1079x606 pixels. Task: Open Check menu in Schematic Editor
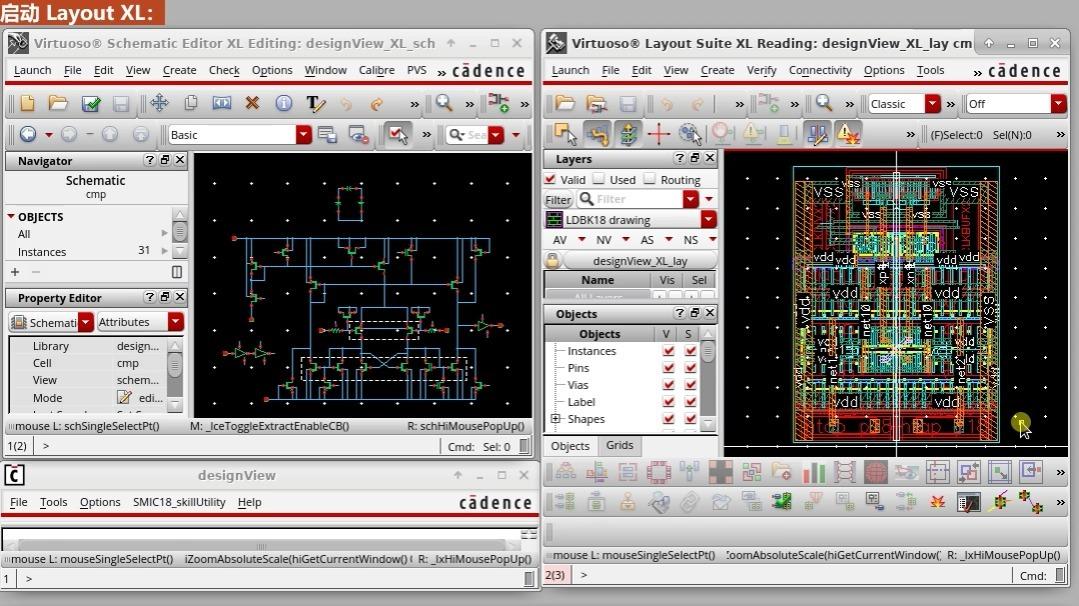[x=224, y=70]
